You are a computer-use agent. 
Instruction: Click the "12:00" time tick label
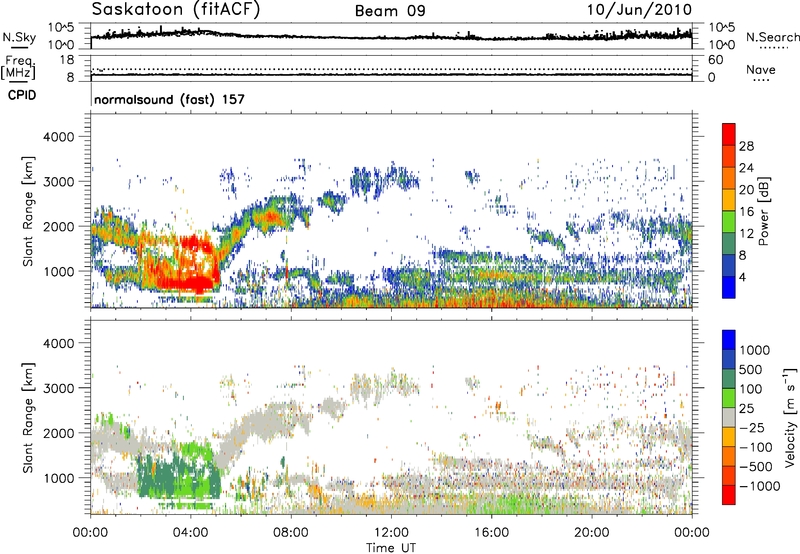click(391, 533)
